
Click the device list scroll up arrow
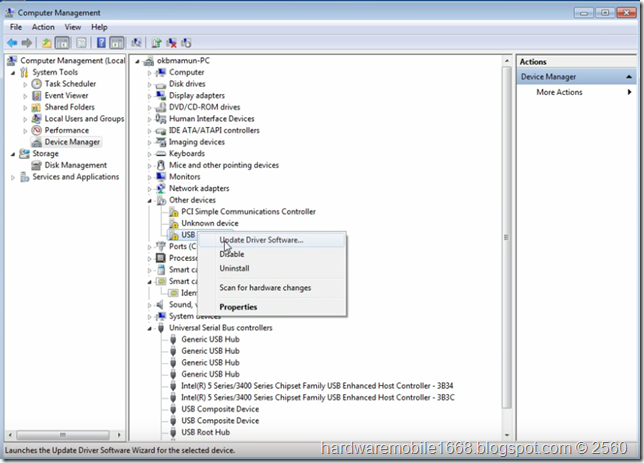[507, 61]
